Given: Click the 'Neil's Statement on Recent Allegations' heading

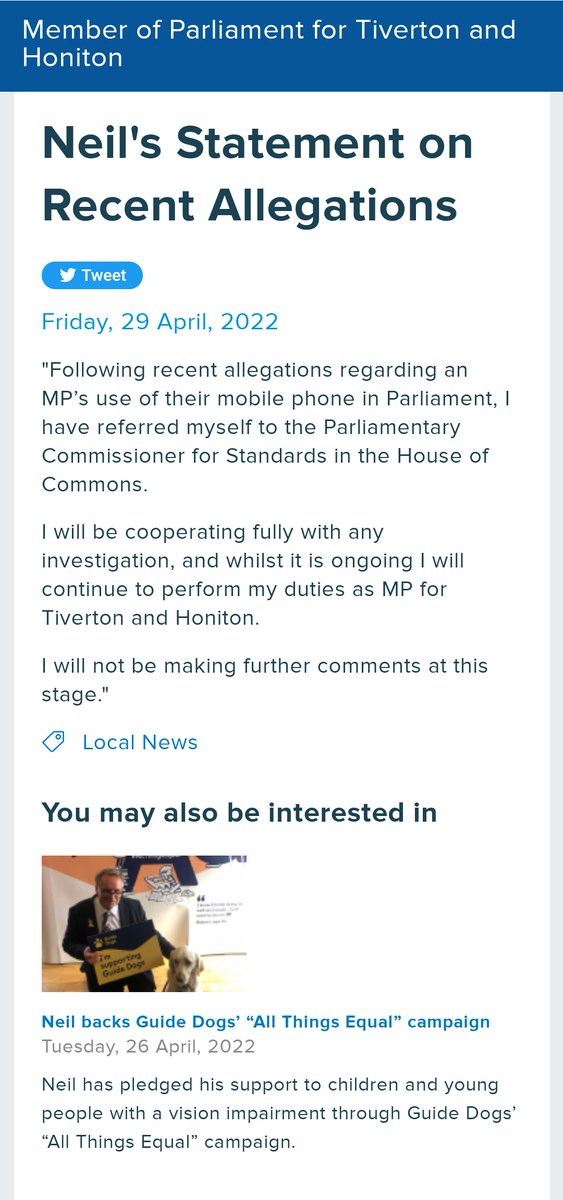Looking at the screenshot, I should point(257,175).
